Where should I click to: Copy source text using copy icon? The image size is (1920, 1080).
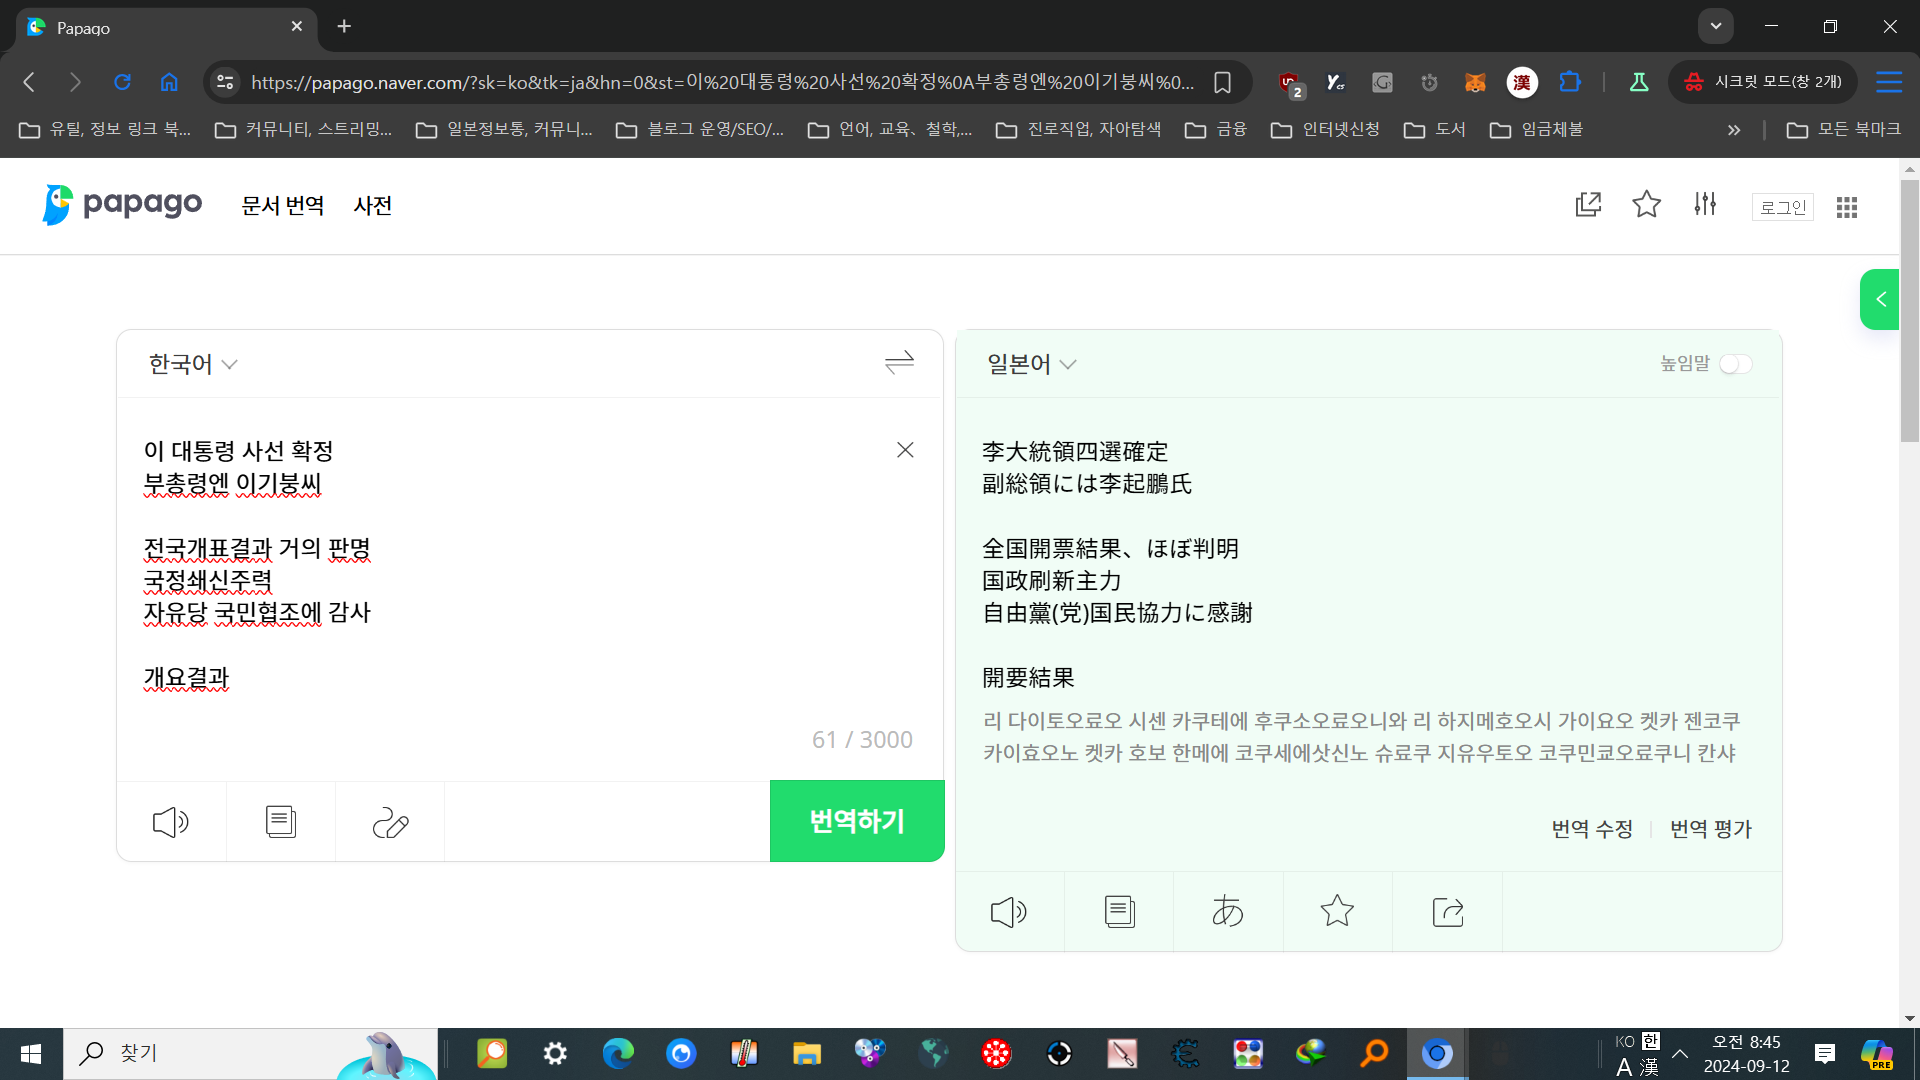281,822
